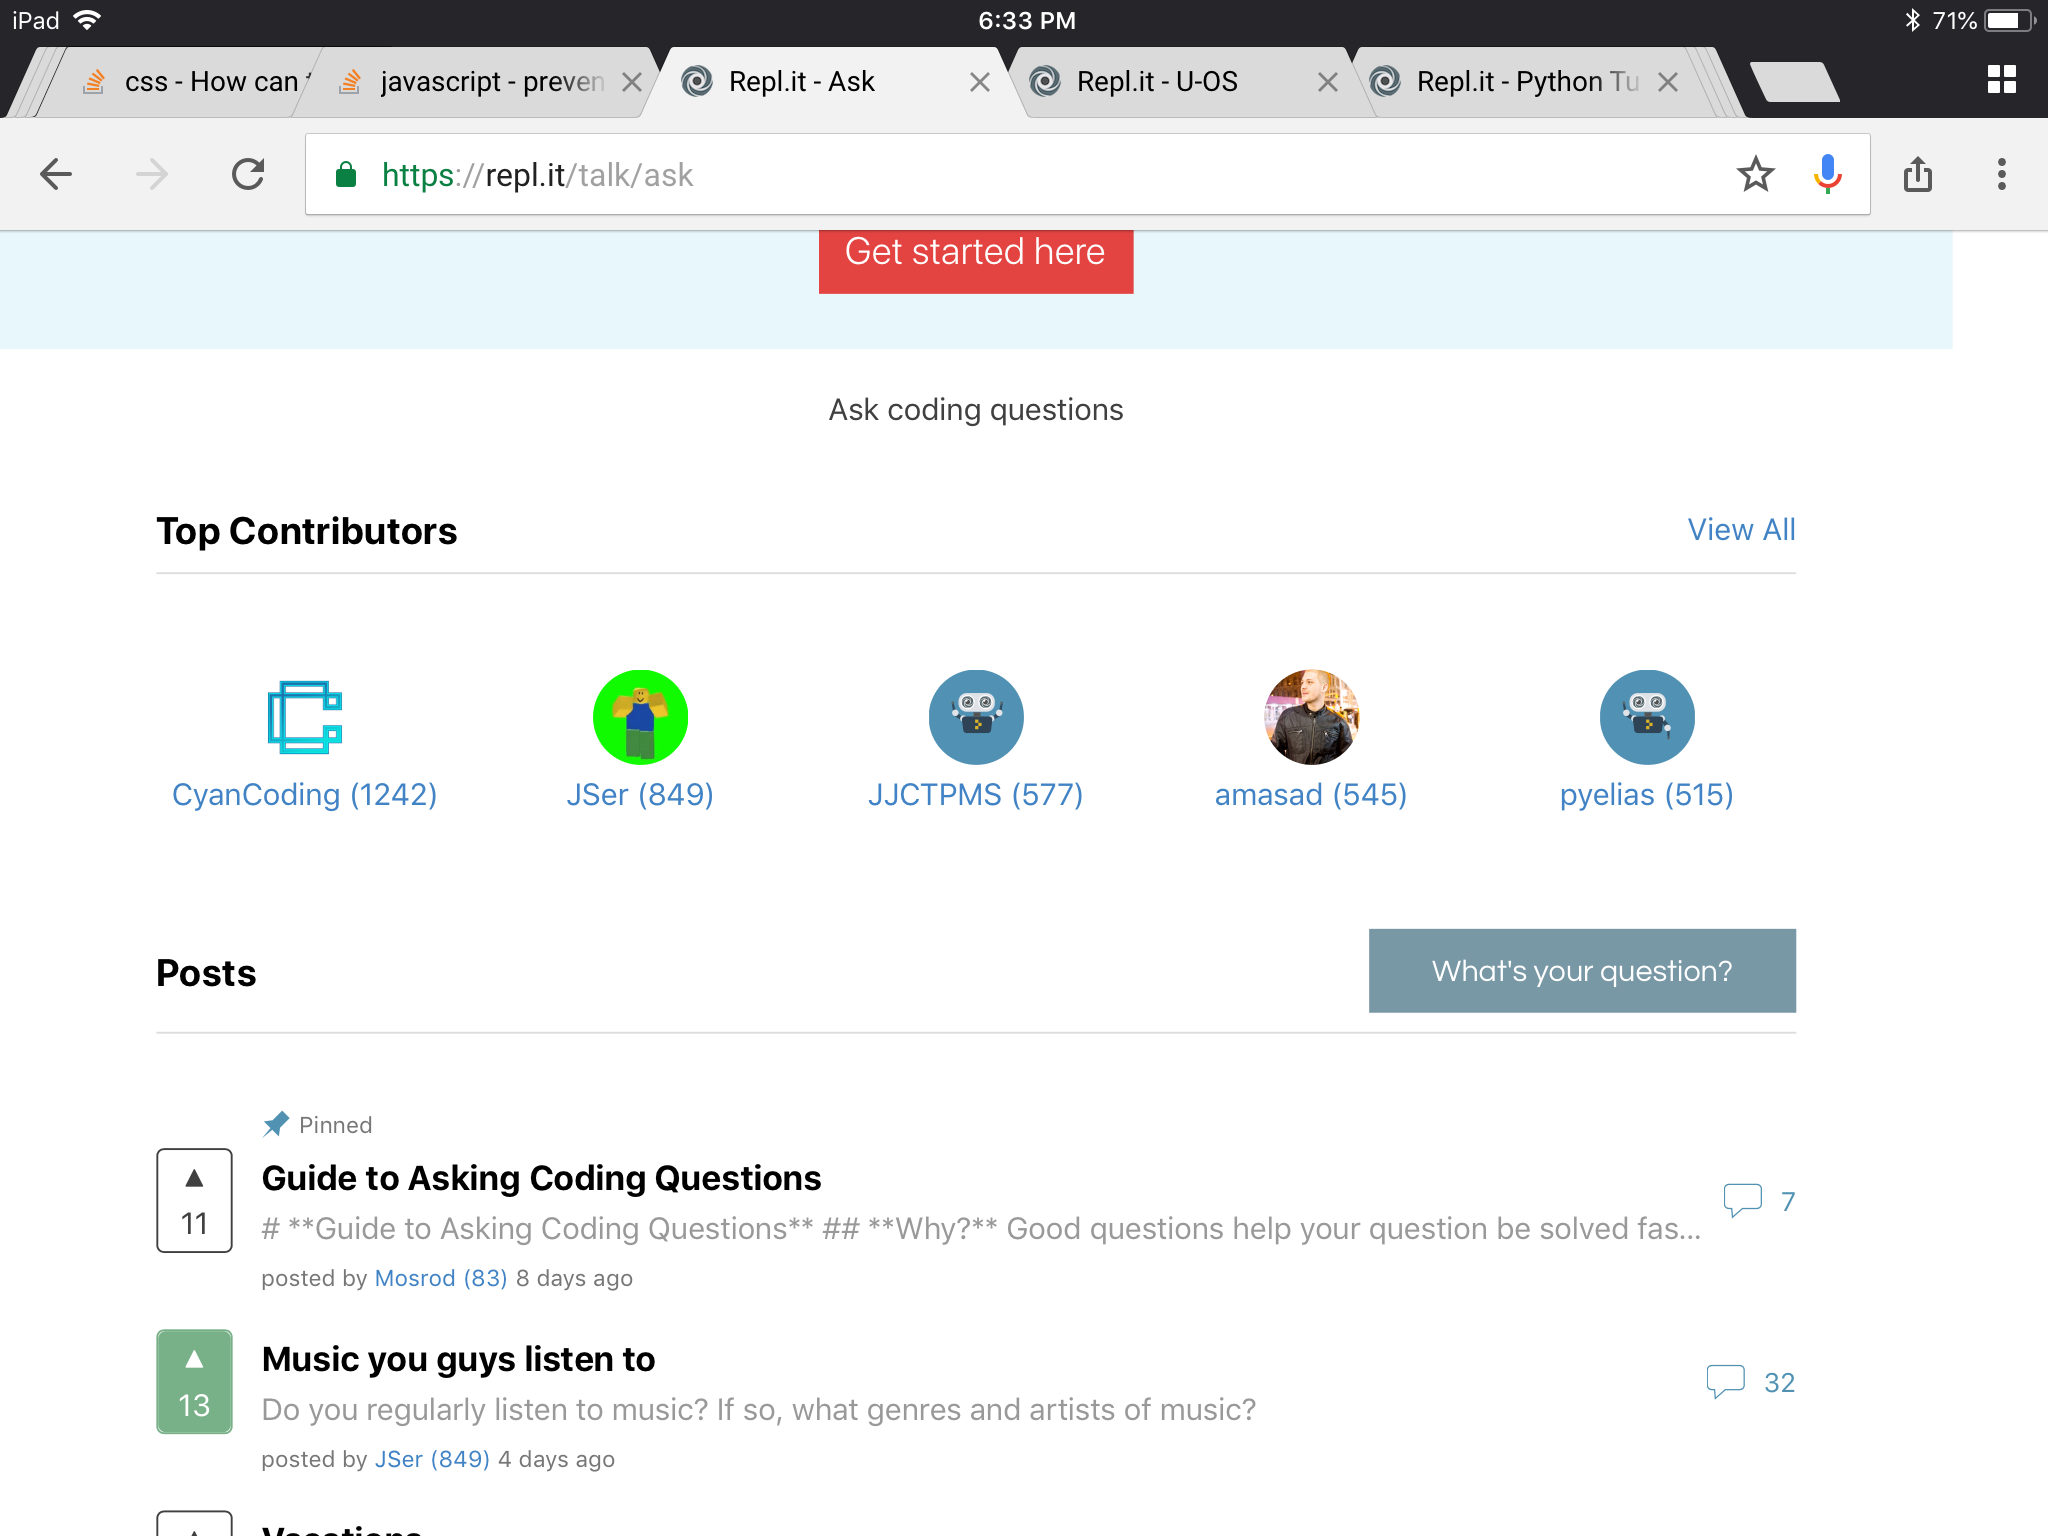Go back using the browser back arrow

pyautogui.click(x=56, y=174)
